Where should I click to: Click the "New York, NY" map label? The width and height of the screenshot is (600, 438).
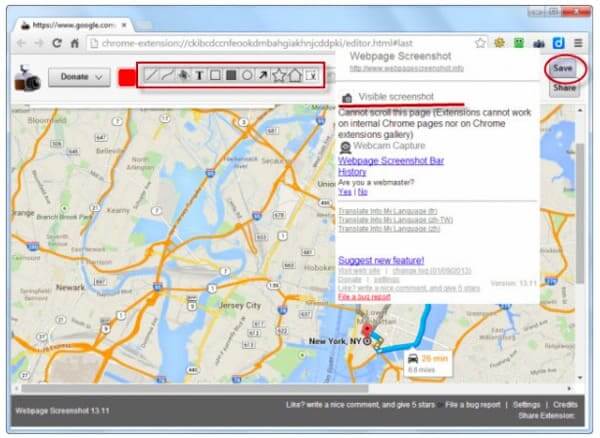(335, 341)
